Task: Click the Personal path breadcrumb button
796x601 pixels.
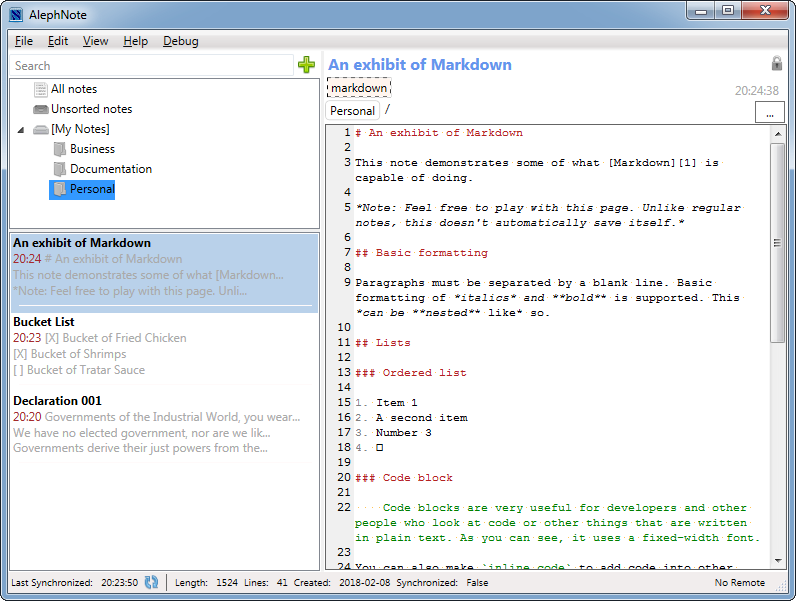Action: coord(352,111)
